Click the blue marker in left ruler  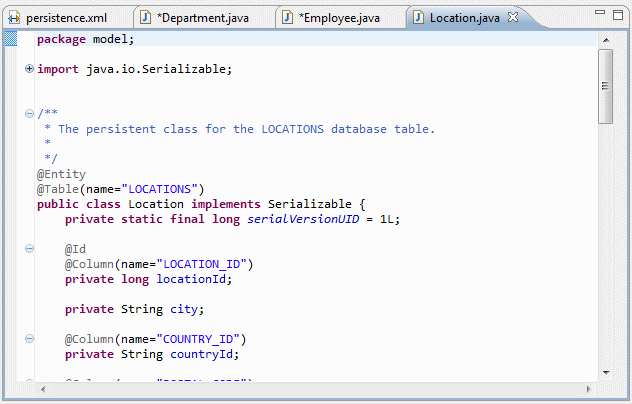(x=11, y=39)
